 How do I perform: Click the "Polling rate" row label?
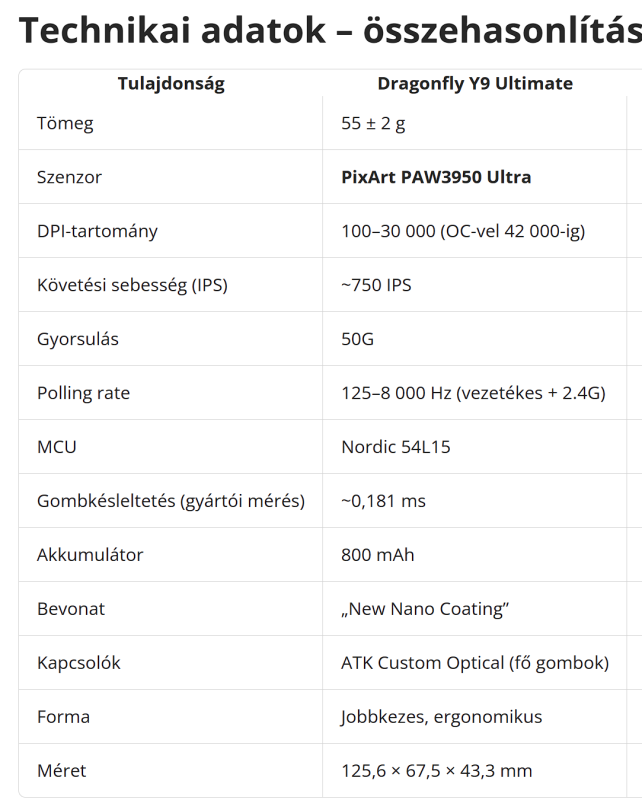(x=83, y=394)
